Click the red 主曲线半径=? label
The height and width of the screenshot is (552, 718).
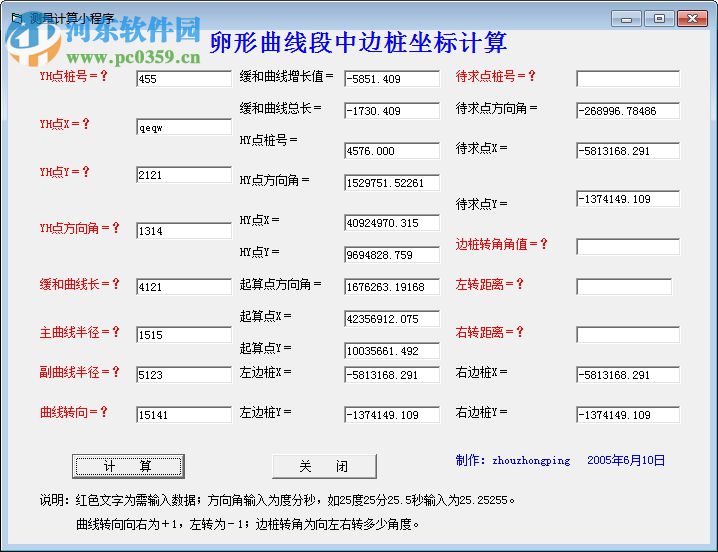coord(80,332)
